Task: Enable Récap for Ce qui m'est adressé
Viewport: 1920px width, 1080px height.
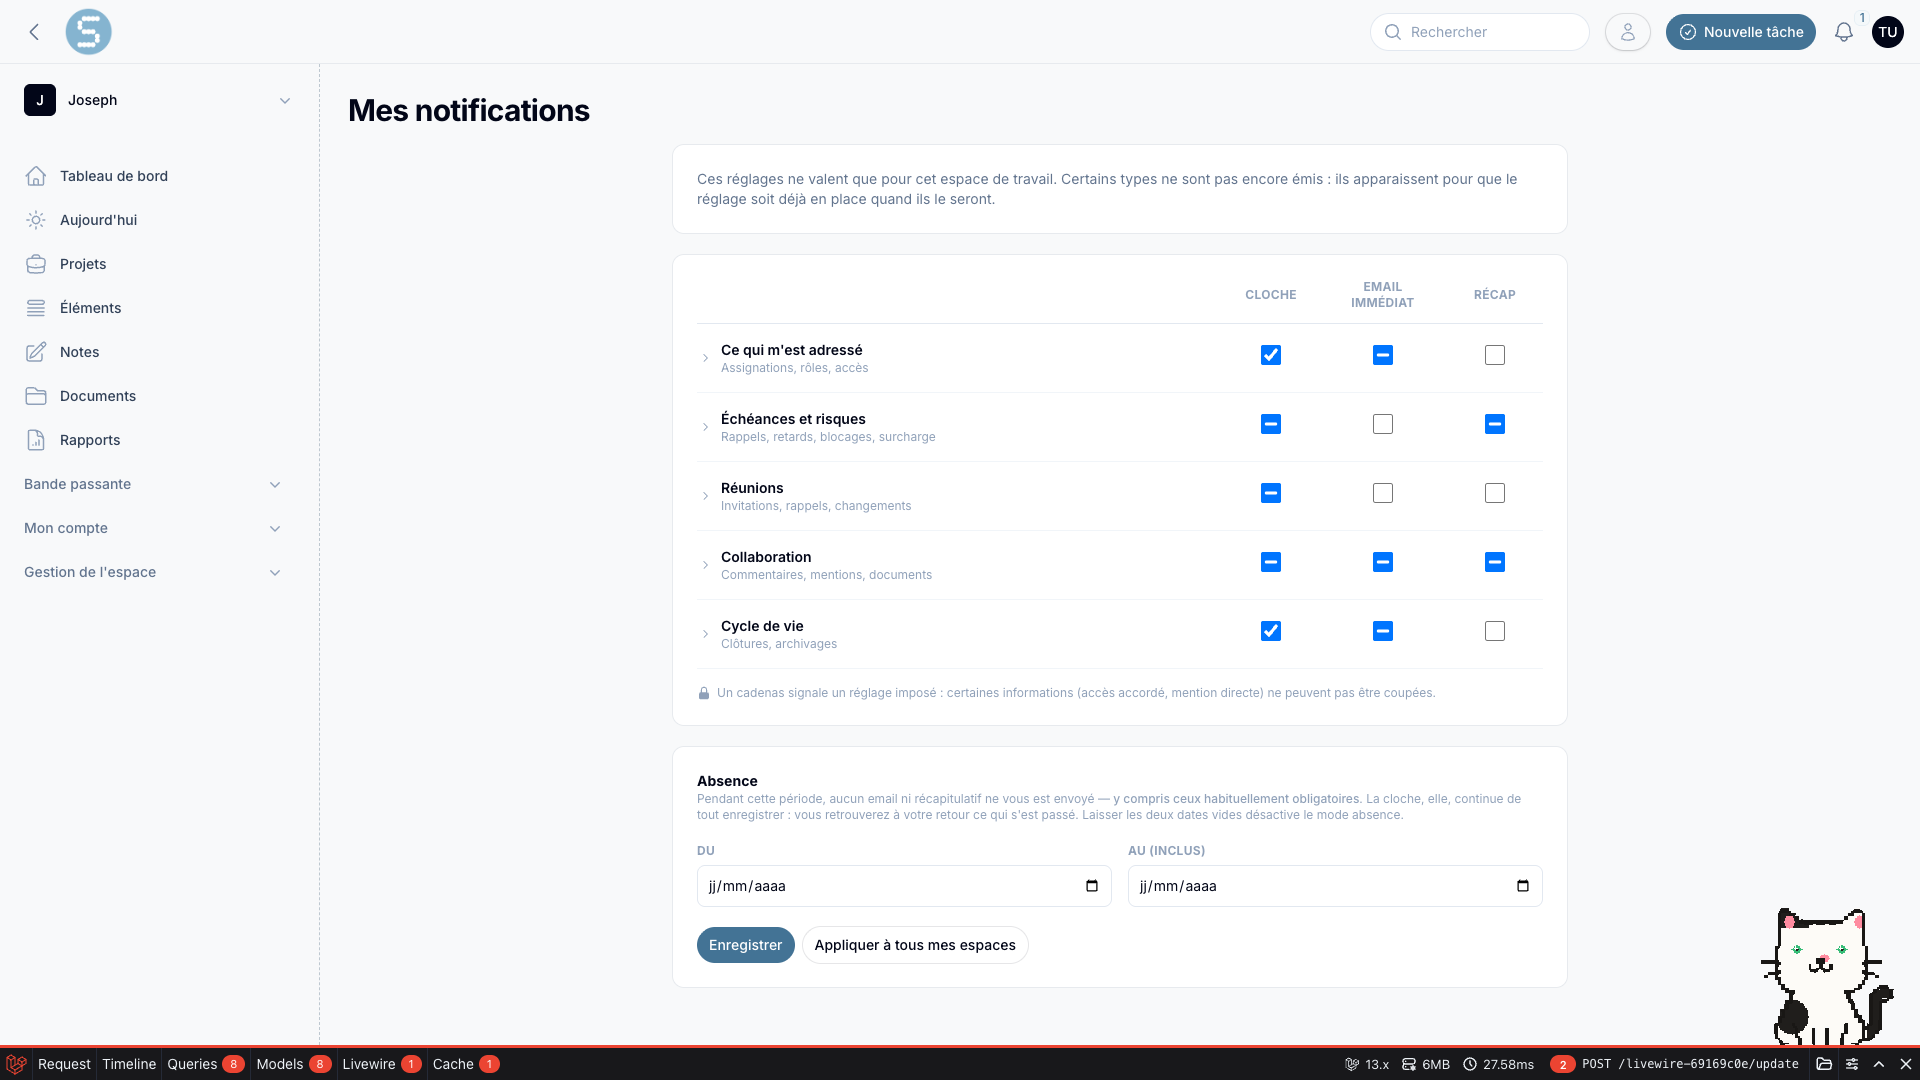Action: (1495, 355)
